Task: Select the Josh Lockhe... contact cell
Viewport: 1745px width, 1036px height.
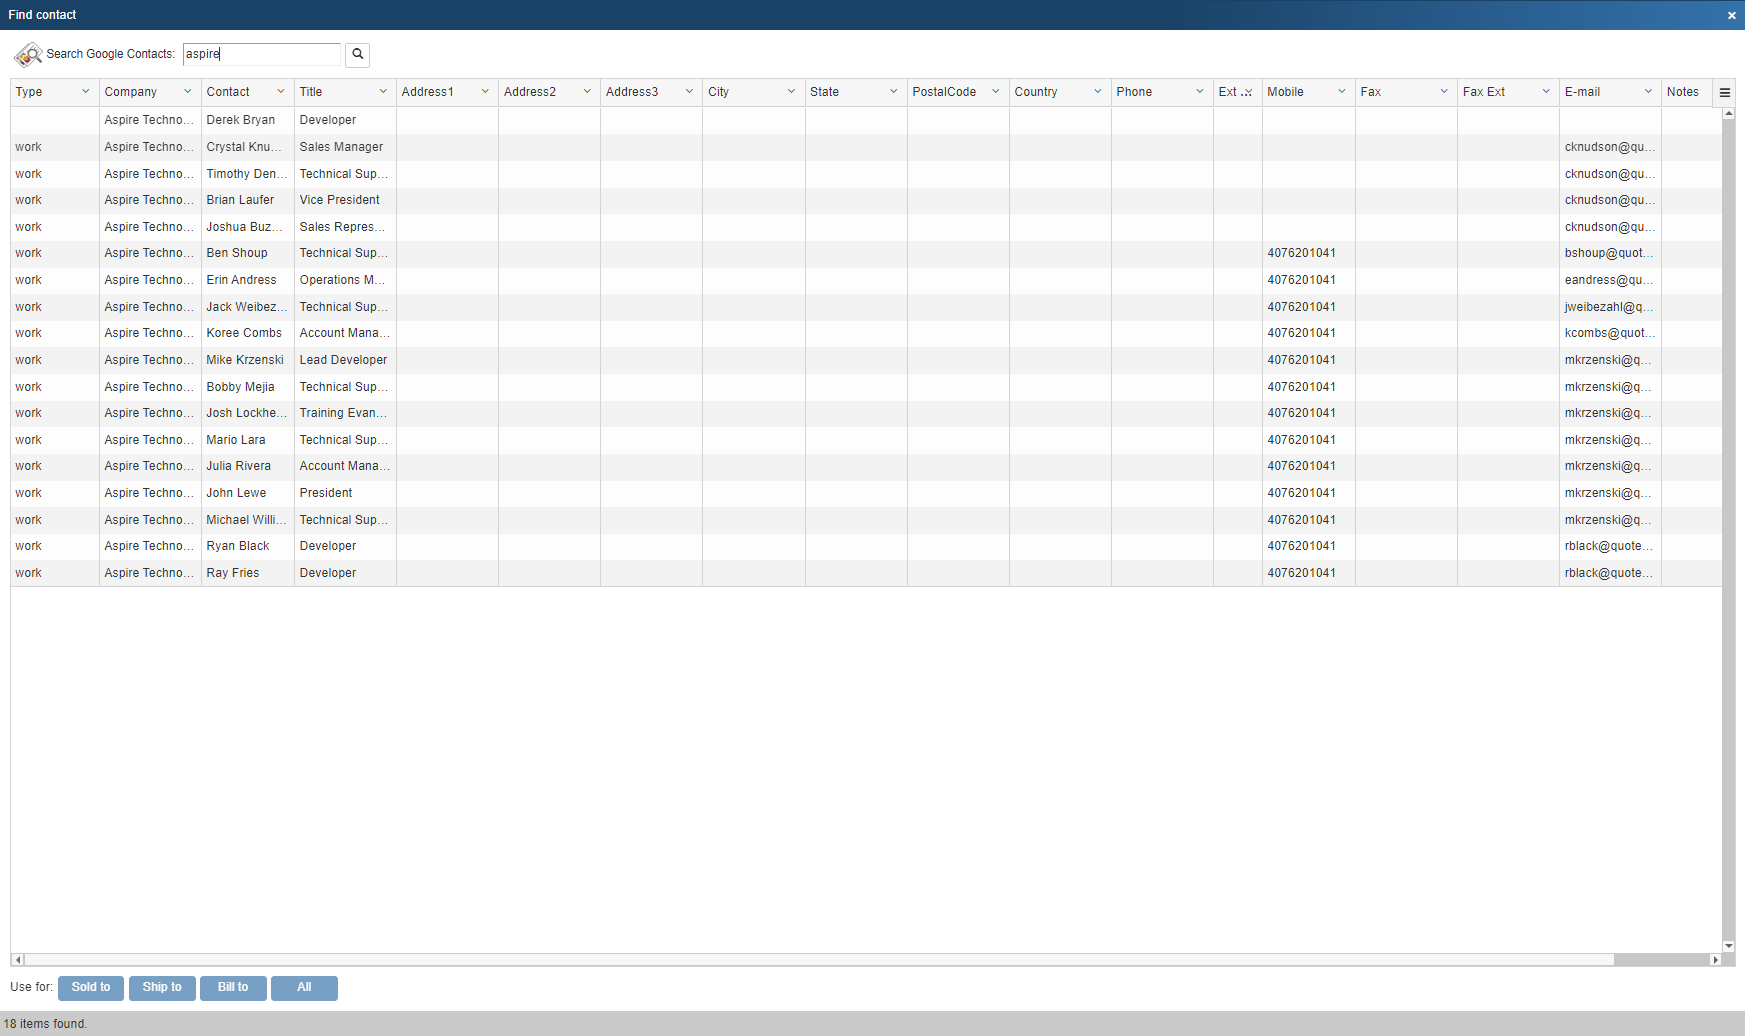Action: point(247,413)
